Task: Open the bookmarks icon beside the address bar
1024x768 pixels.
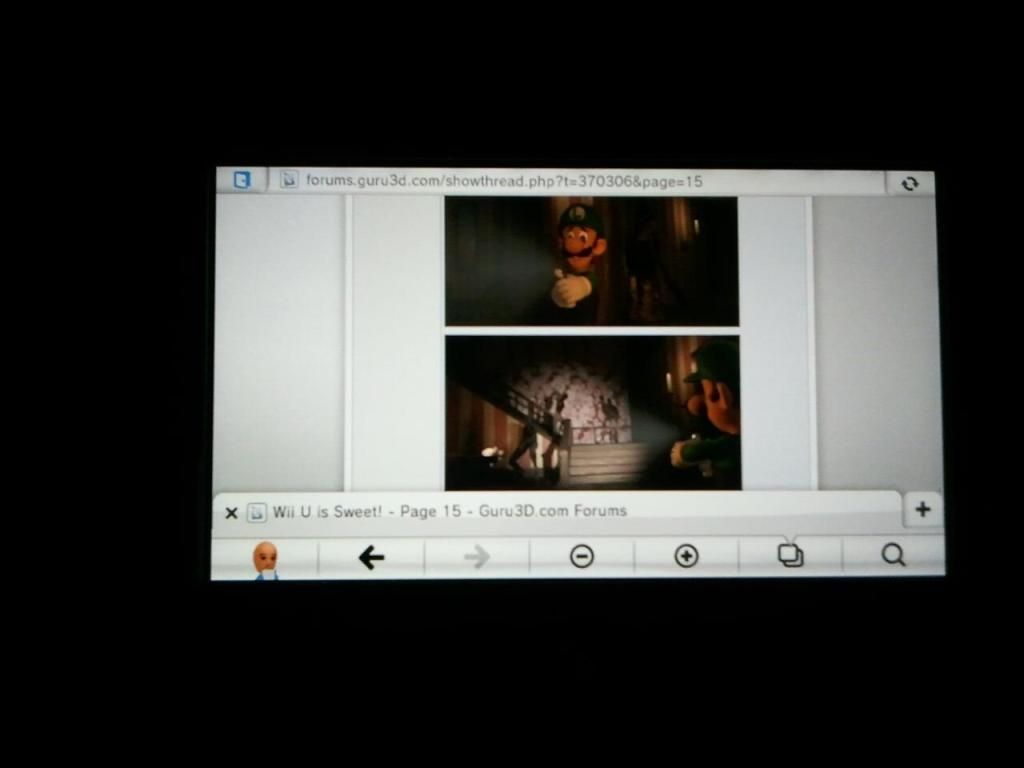Action: pyautogui.click(x=242, y=180)
